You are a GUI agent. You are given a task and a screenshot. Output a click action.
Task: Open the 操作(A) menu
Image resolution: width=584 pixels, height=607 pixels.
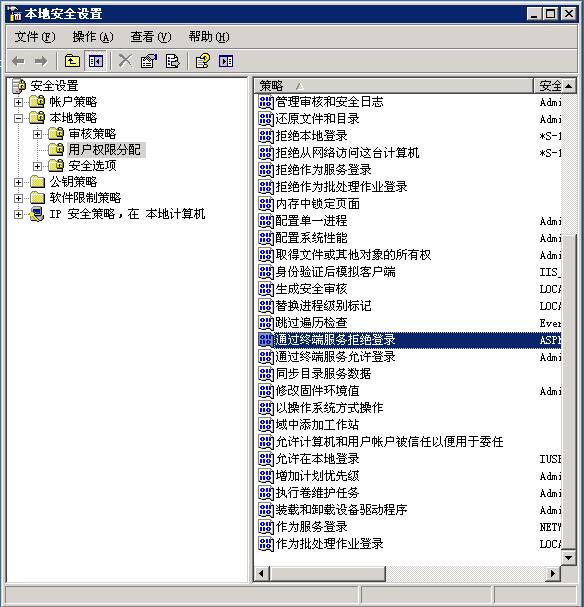[x=93, y=37]
